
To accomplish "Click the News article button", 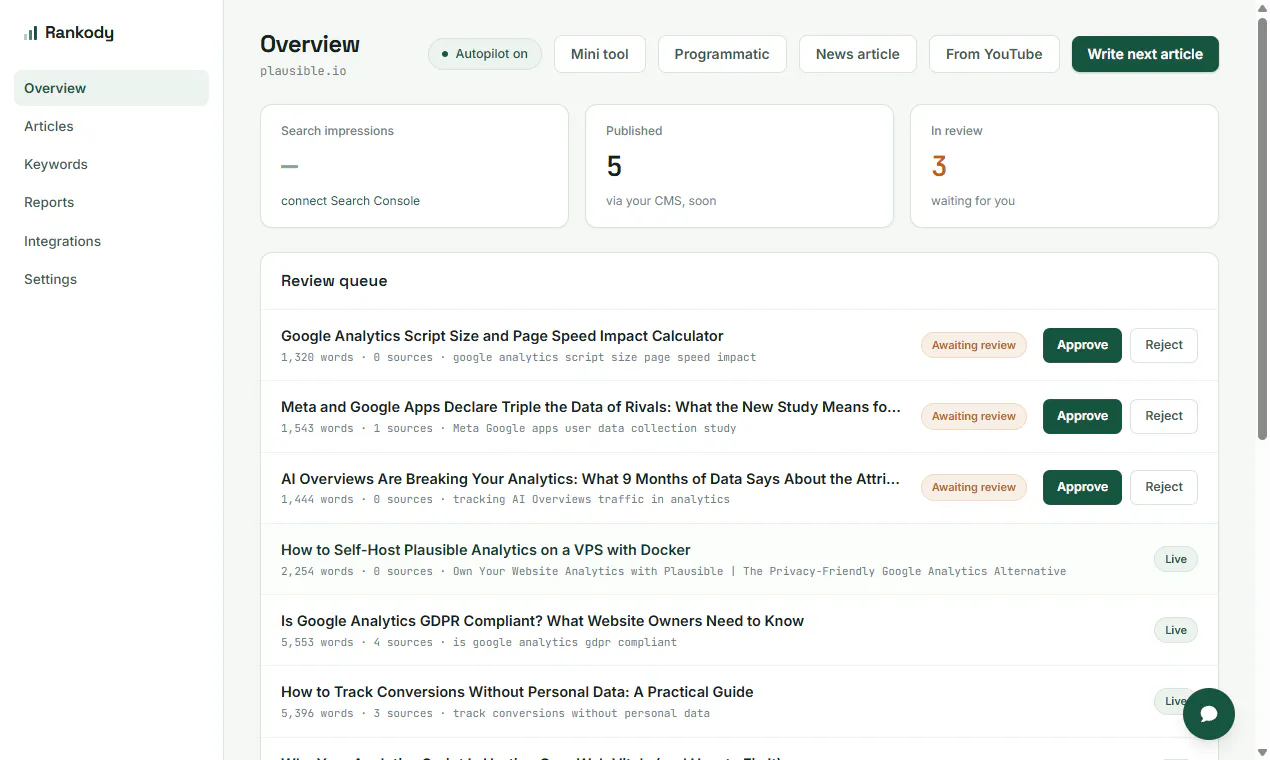I will pyautogui.click(x=858, y=54).
